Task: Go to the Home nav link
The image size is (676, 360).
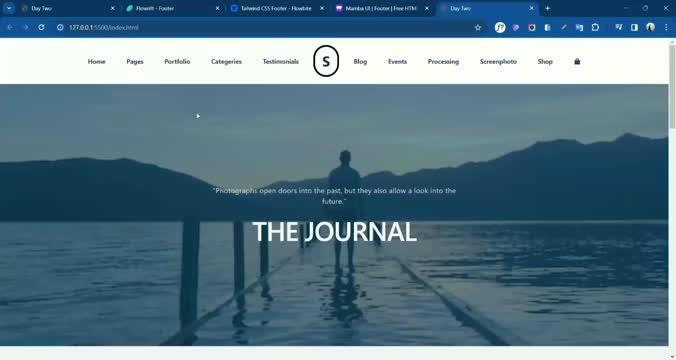Action: (x=97, y=62)
